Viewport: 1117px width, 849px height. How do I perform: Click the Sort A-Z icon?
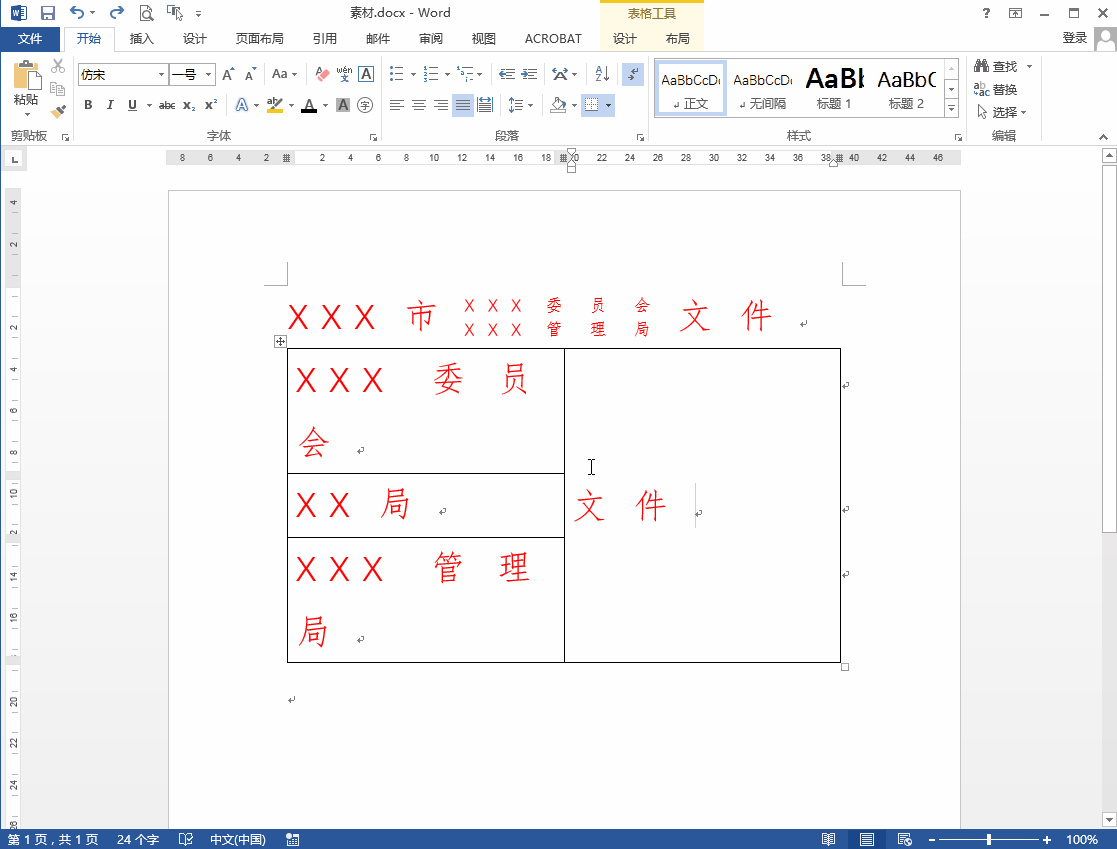[602, 74]
